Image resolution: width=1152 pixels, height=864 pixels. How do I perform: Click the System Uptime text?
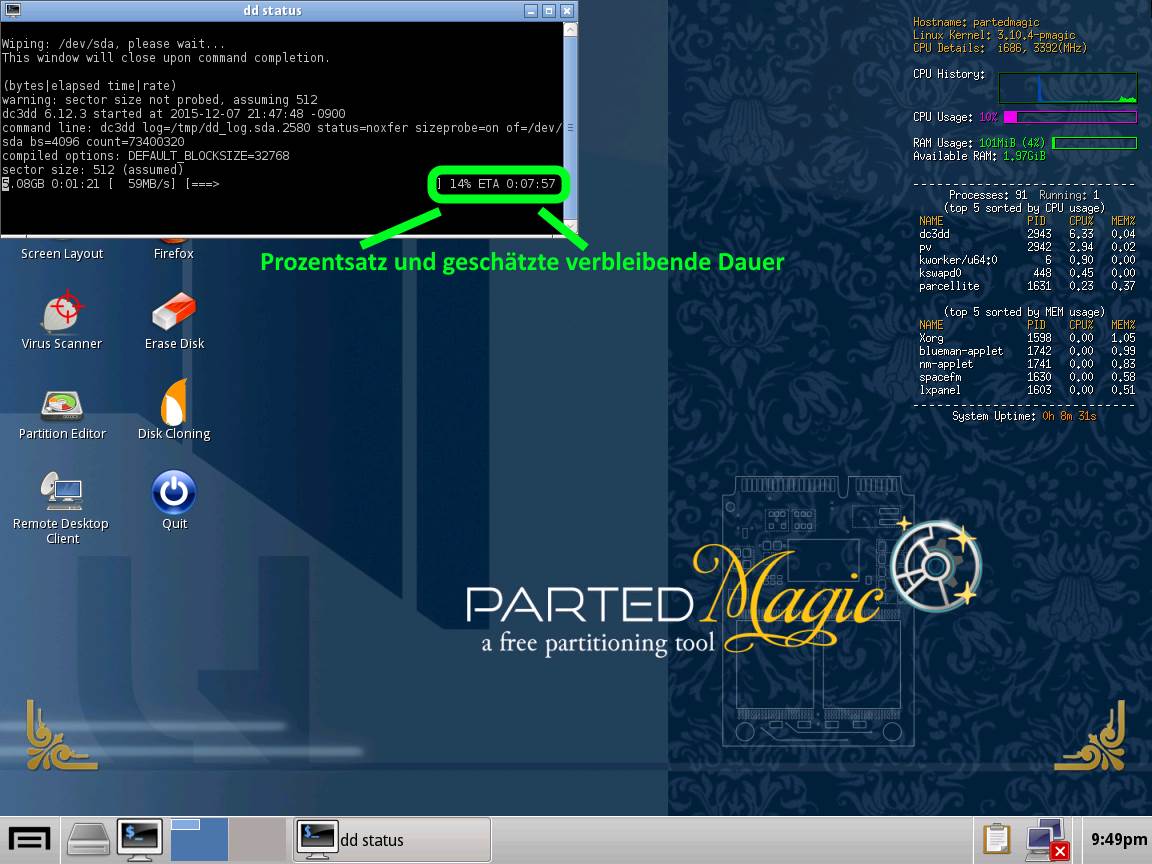[1024, 416]
